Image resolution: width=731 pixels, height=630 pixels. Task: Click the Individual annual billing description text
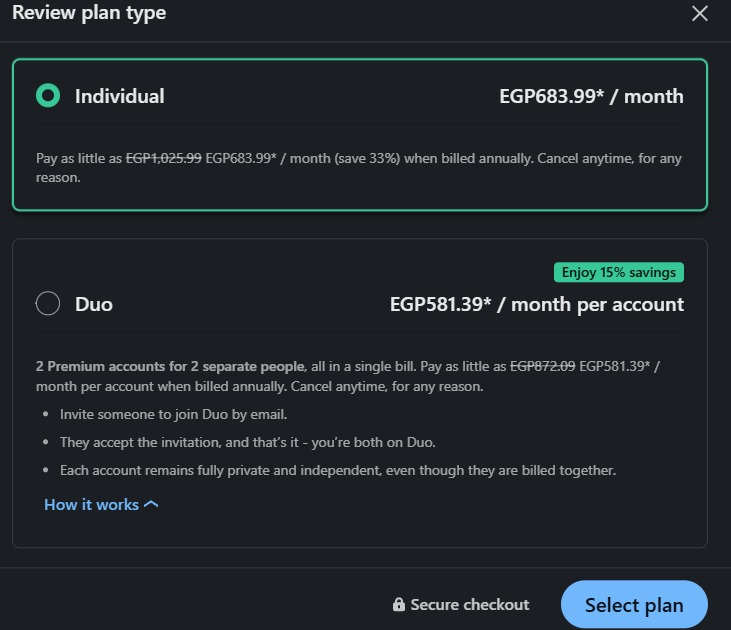coord(359,167)
